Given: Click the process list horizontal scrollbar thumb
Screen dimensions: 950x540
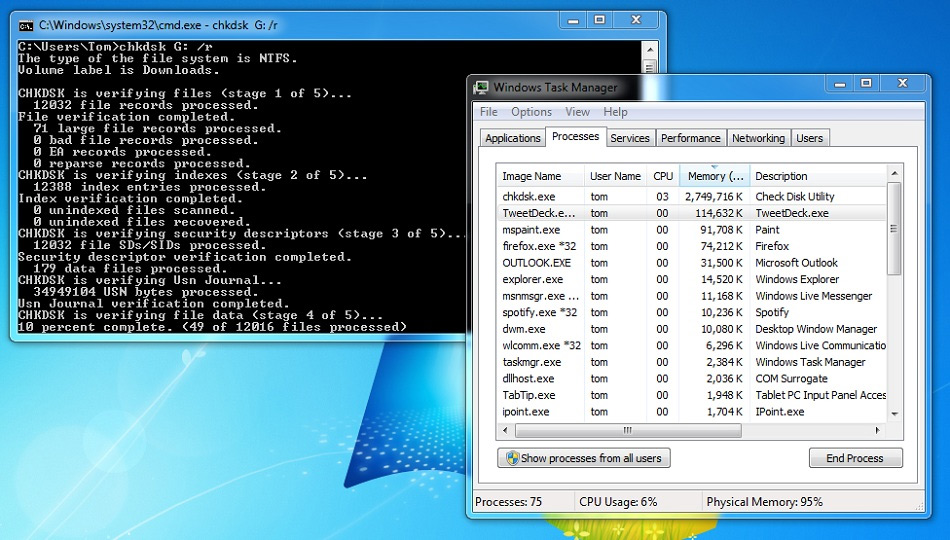Looking at the screenshot, I should click(628, 430).
